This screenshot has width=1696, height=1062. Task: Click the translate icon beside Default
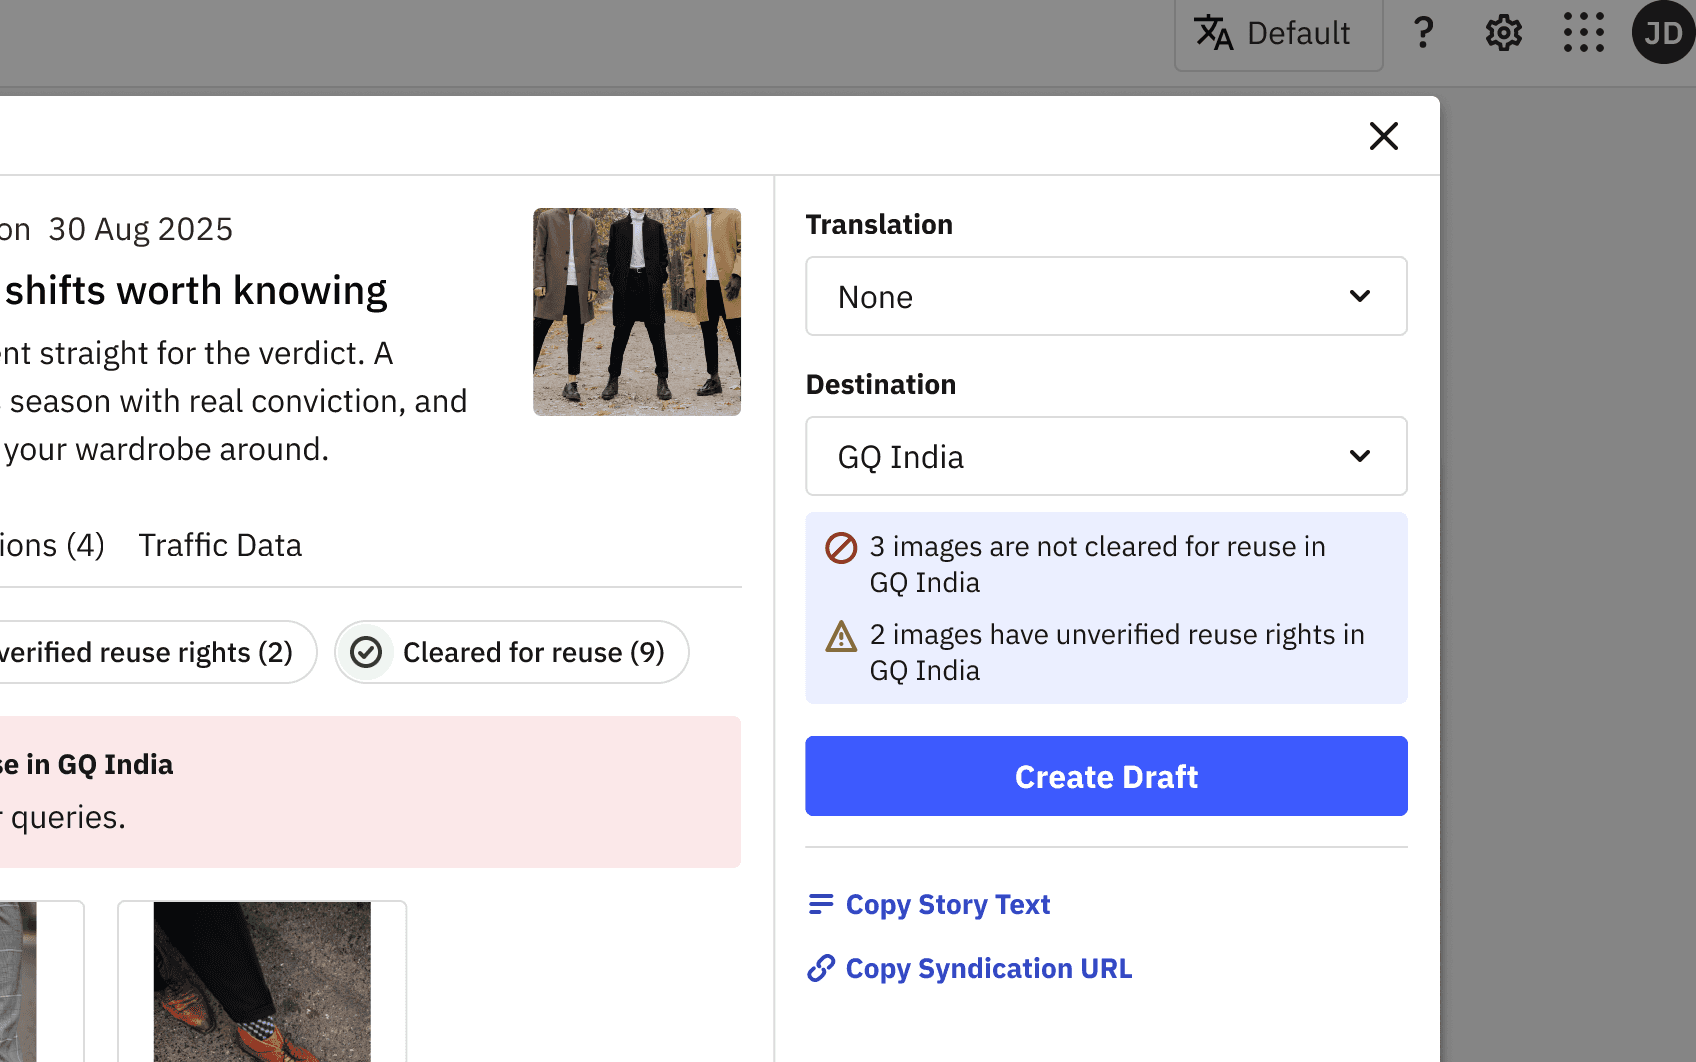tap(1214, 33)
